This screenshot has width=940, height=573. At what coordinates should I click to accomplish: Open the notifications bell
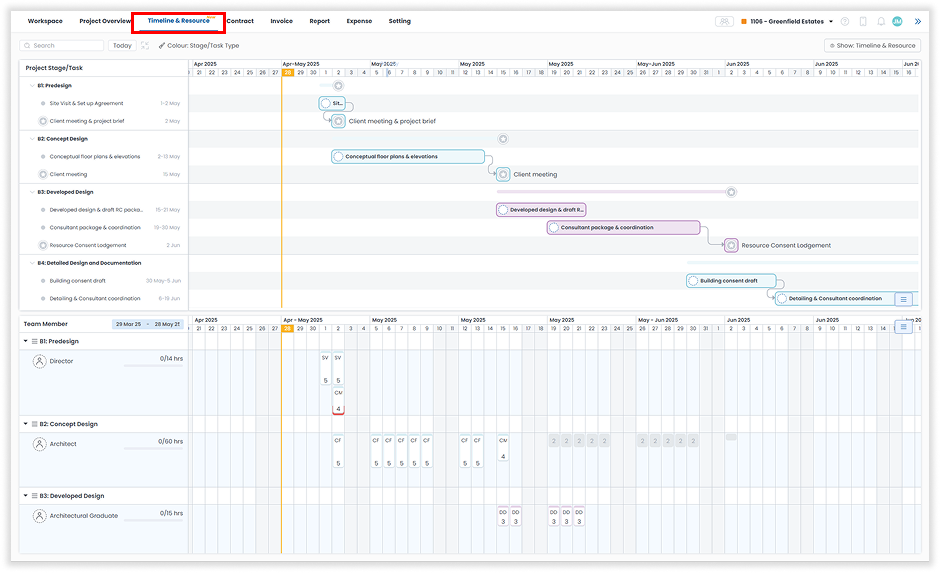pyautogui.click(x=881, y=21)
